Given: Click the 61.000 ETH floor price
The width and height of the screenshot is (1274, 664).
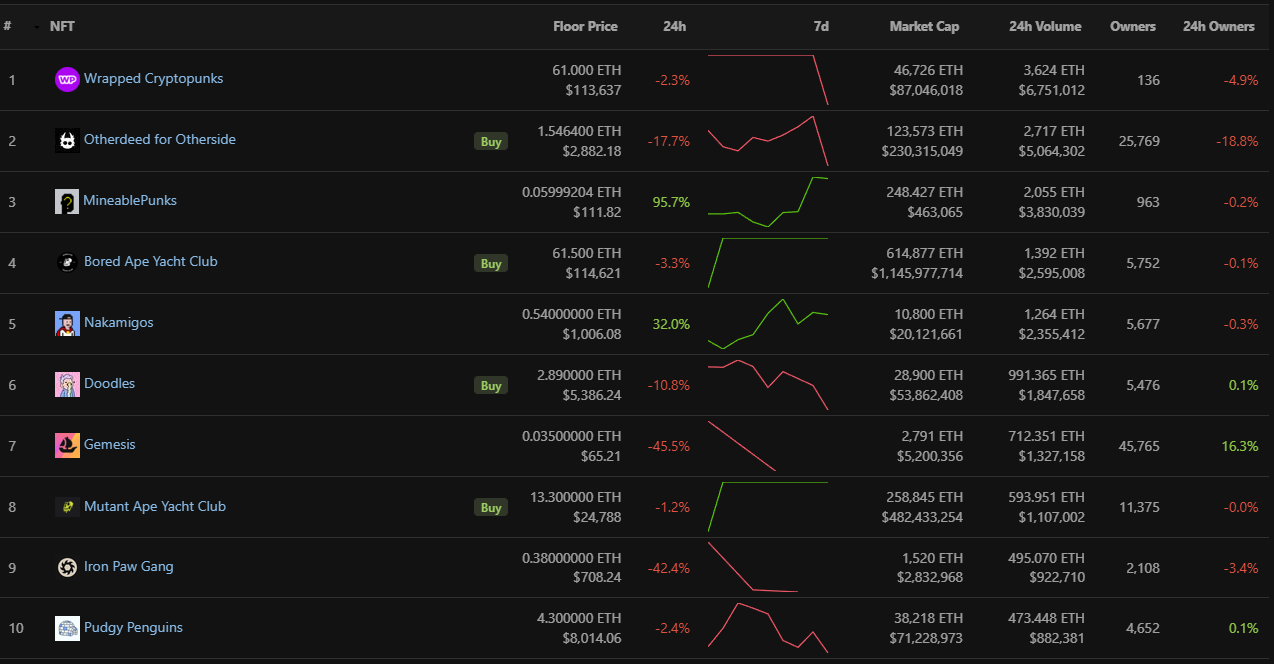Looking at the screenshot, I should point(586,70).
